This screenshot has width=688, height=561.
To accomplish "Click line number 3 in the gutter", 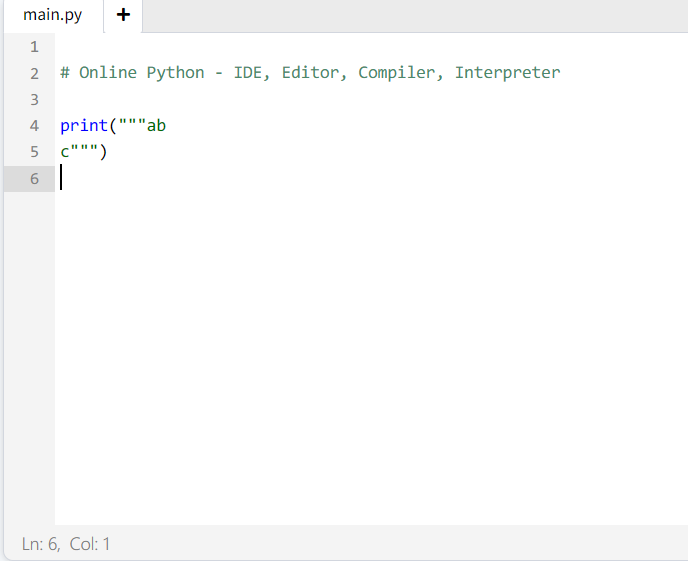I will tap(34, 100).
